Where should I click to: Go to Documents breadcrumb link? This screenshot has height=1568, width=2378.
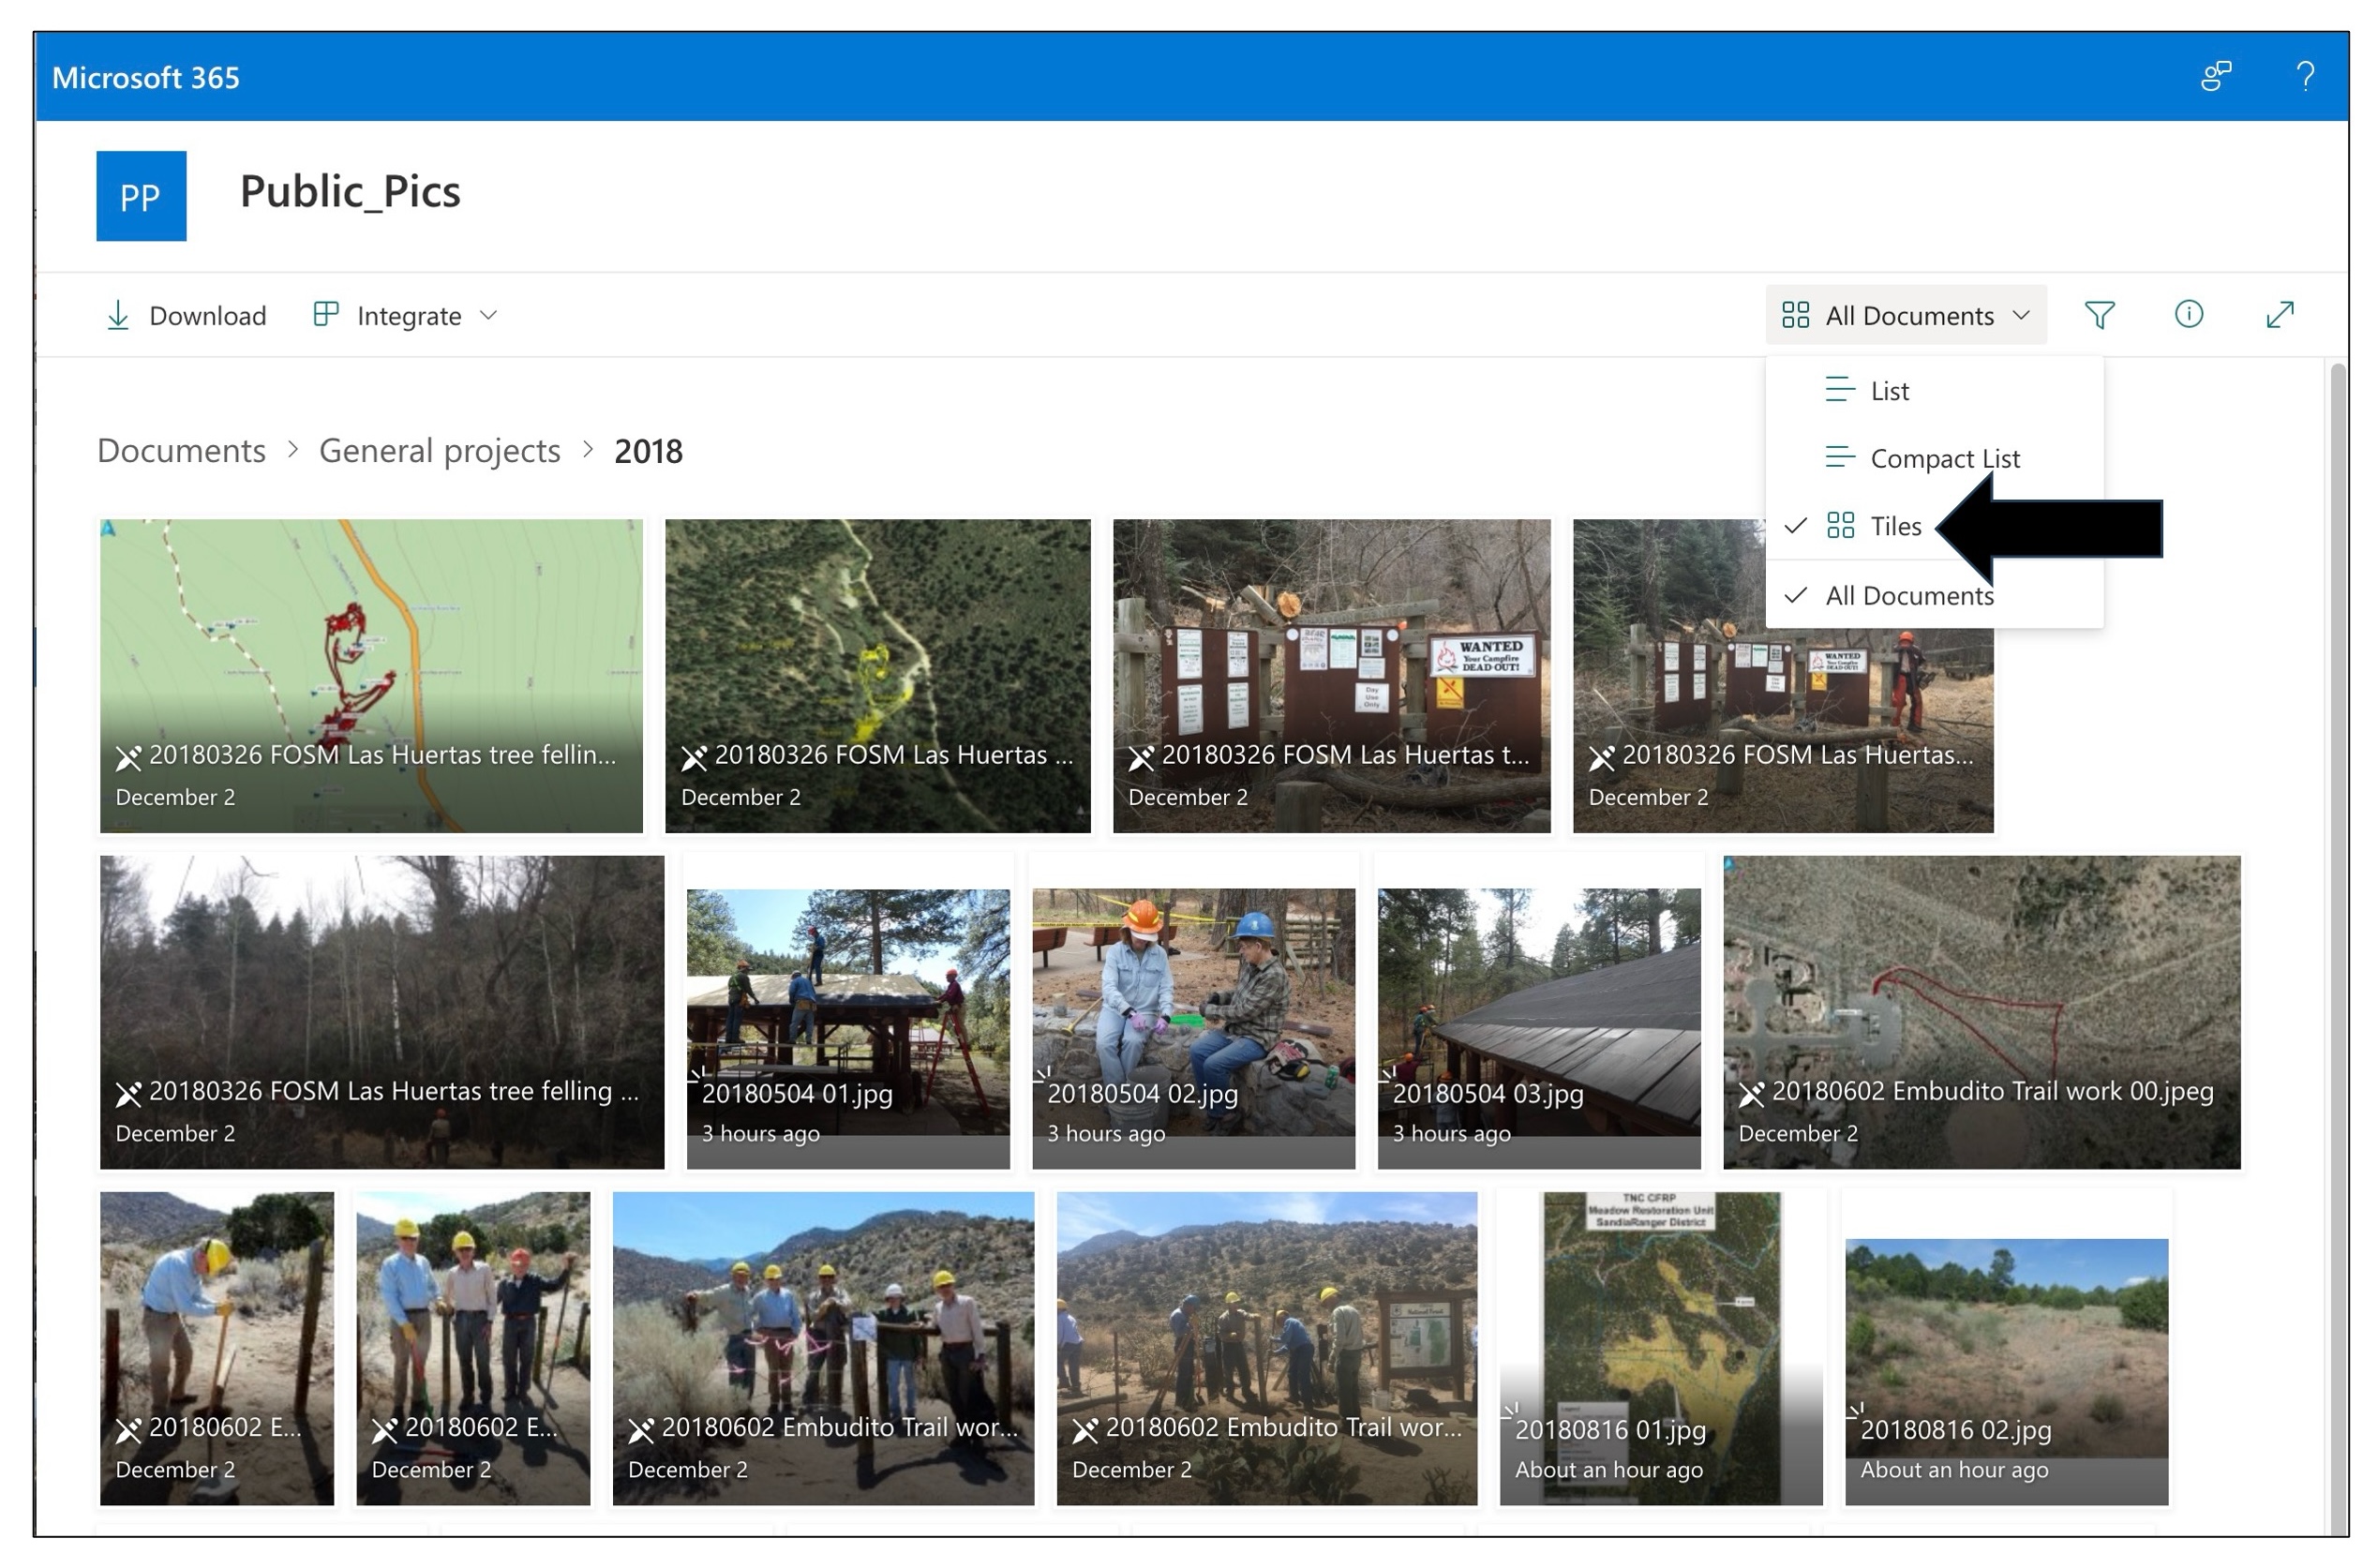coord(181,451)
